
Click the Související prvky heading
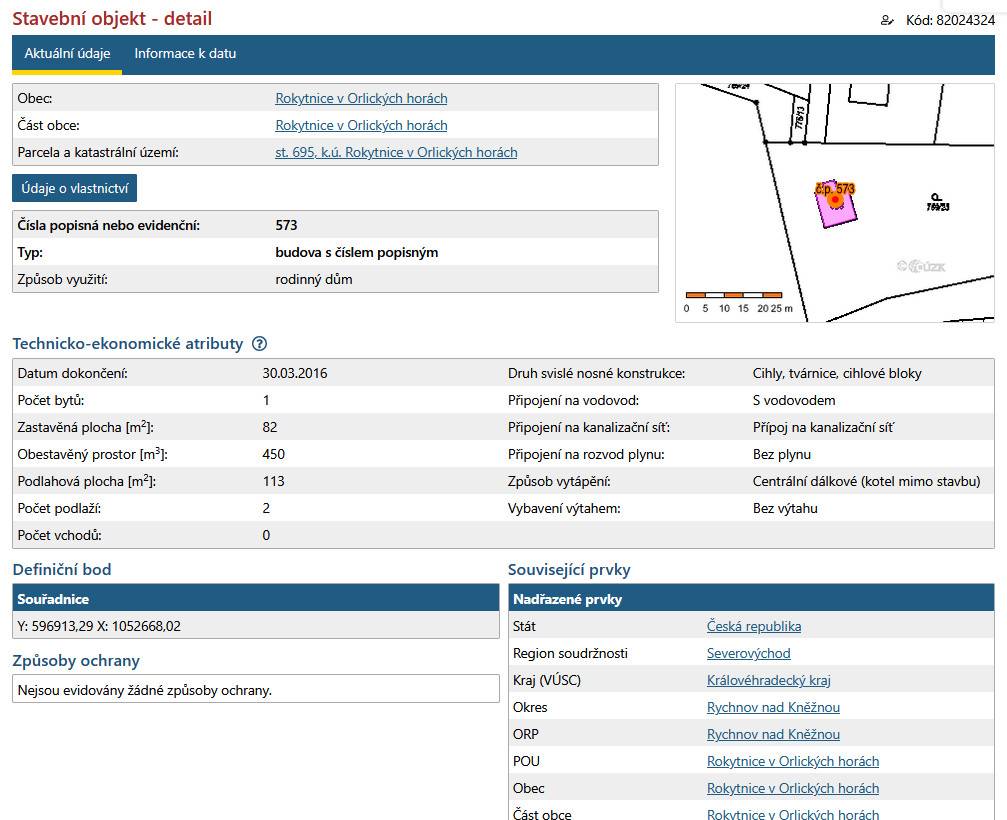coord(569,570)
